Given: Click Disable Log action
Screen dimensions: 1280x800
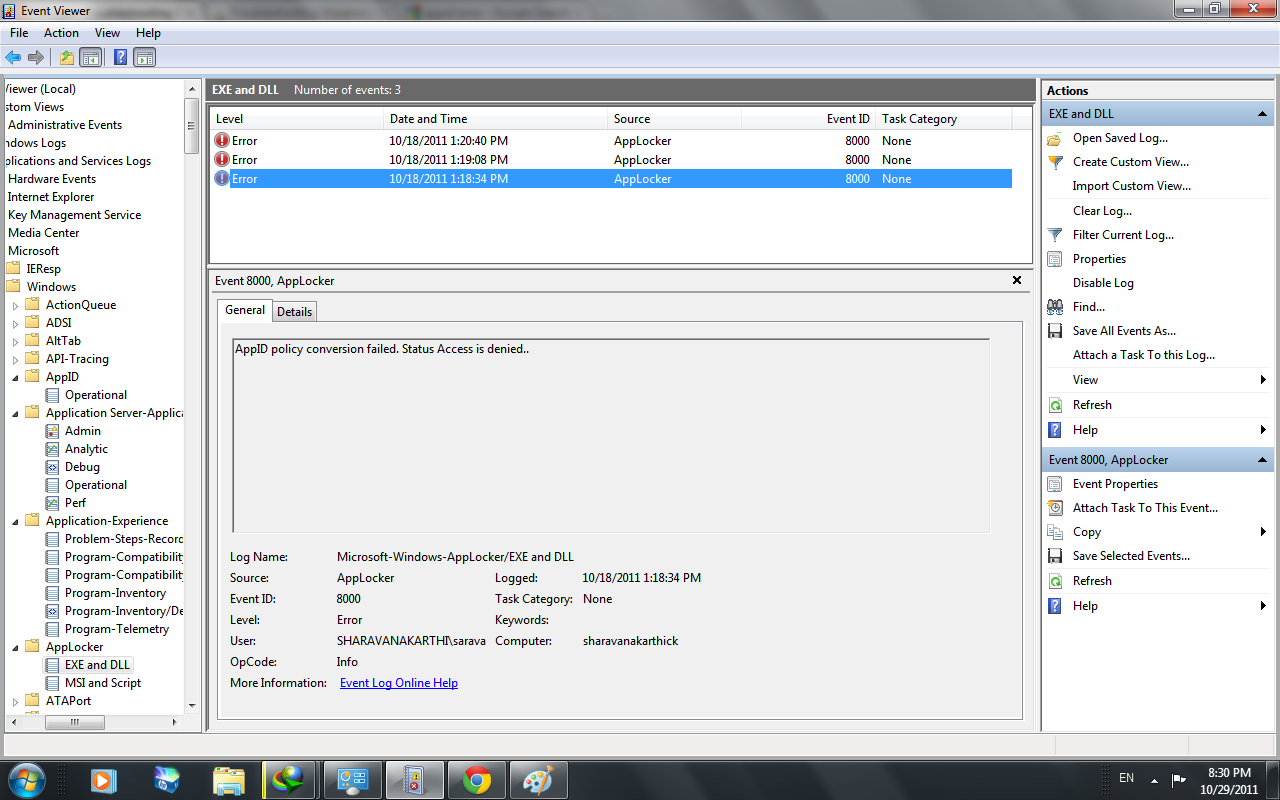Looking at the screenshot, I should pos(1103,283).
